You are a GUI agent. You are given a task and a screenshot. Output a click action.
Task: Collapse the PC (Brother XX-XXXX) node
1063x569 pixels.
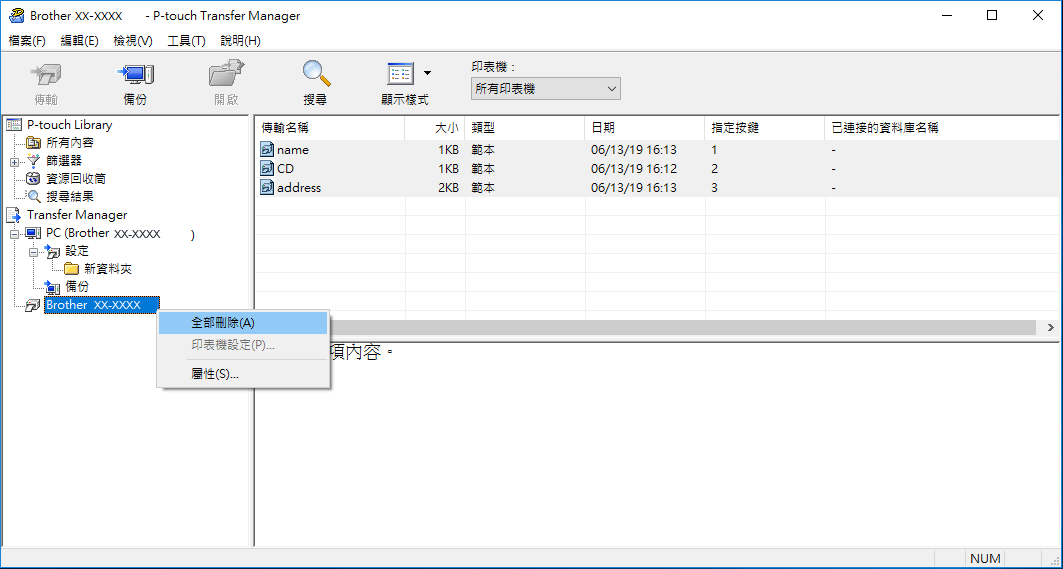click(x=14, y=234)
